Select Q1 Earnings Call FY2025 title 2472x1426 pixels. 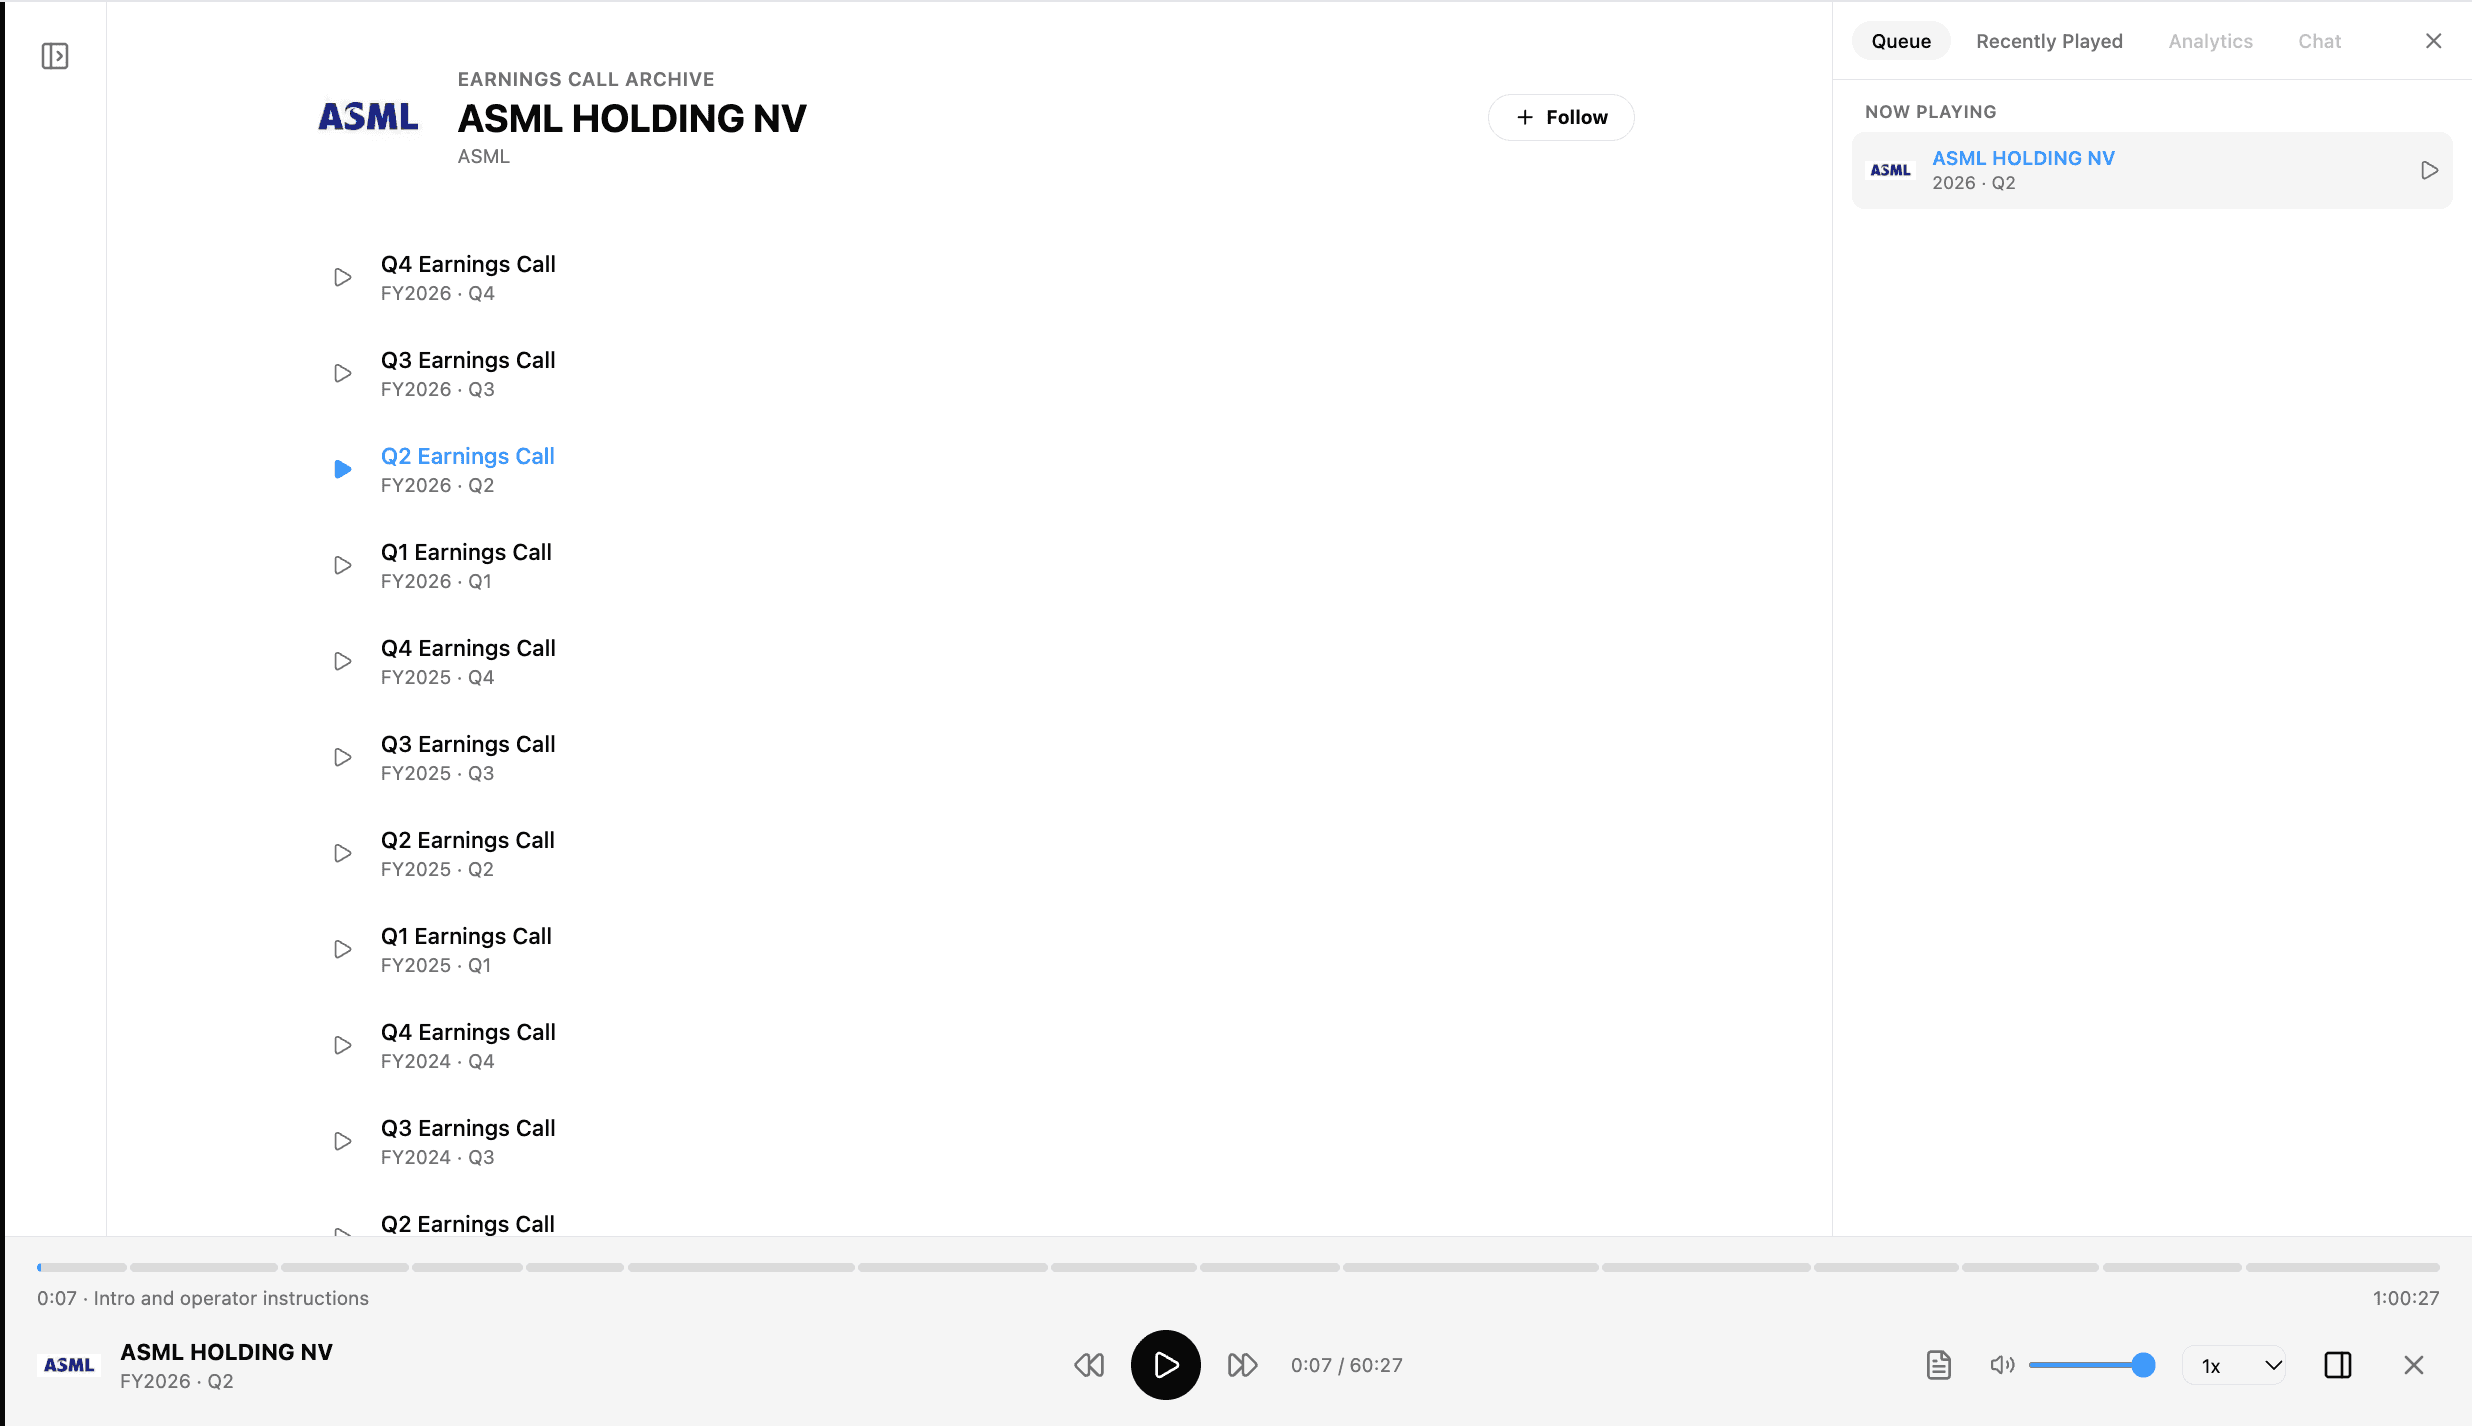click(466, 936)
